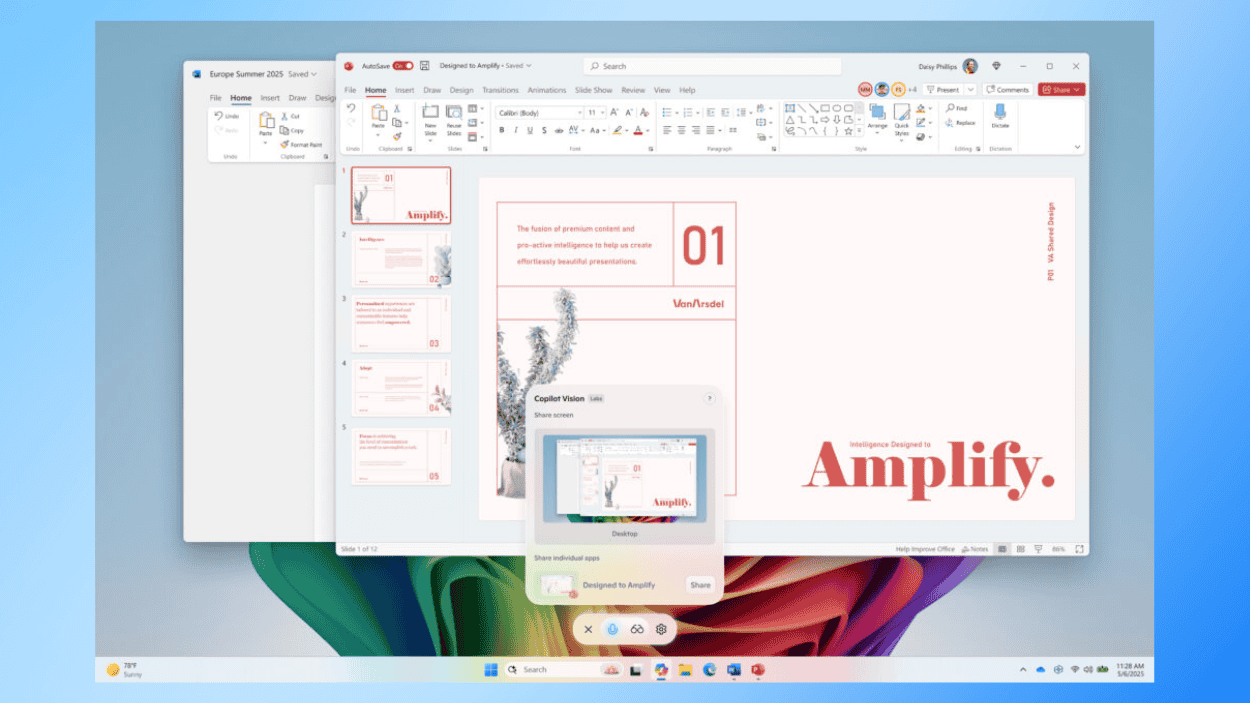Open the File menu in PowerPoint
This screenshot has height=703, width=1250.
click(x=350, y=90)
